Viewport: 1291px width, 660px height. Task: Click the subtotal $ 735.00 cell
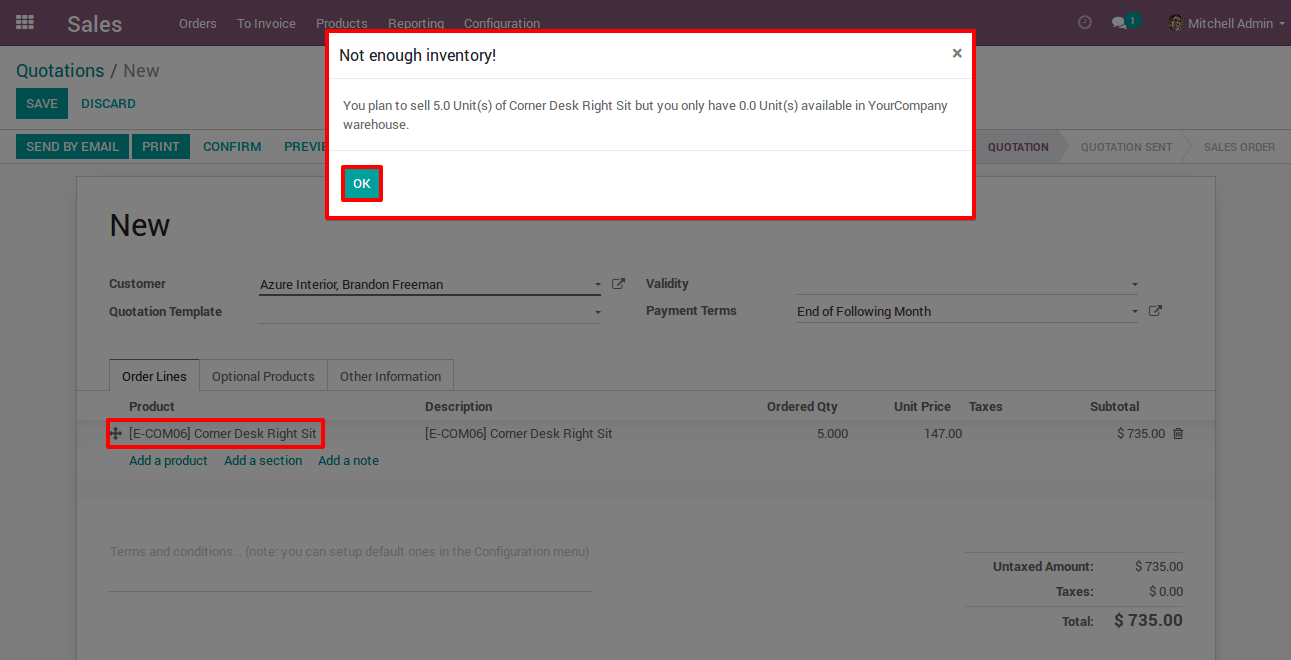pos(1141,434)
